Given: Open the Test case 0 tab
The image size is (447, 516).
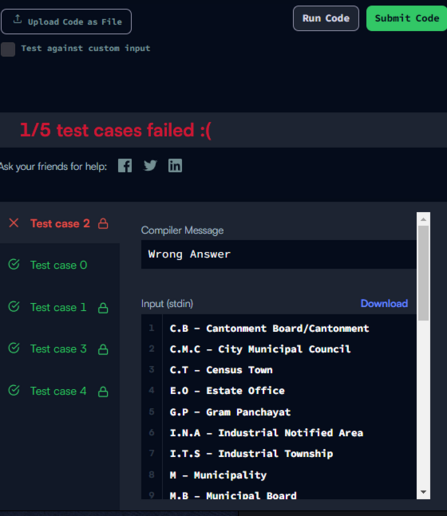Looking at the screenshot, I should click(60, 265).
